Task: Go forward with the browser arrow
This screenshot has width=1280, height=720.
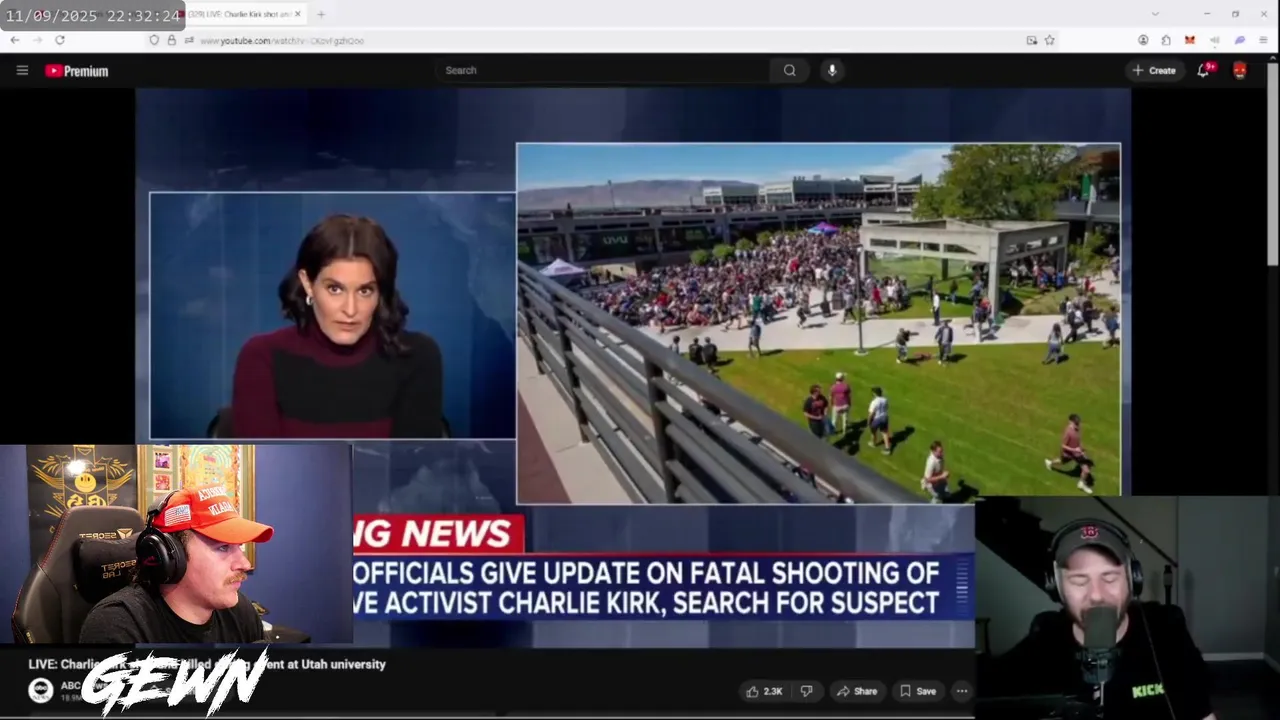Action: (x=37, y=40)
